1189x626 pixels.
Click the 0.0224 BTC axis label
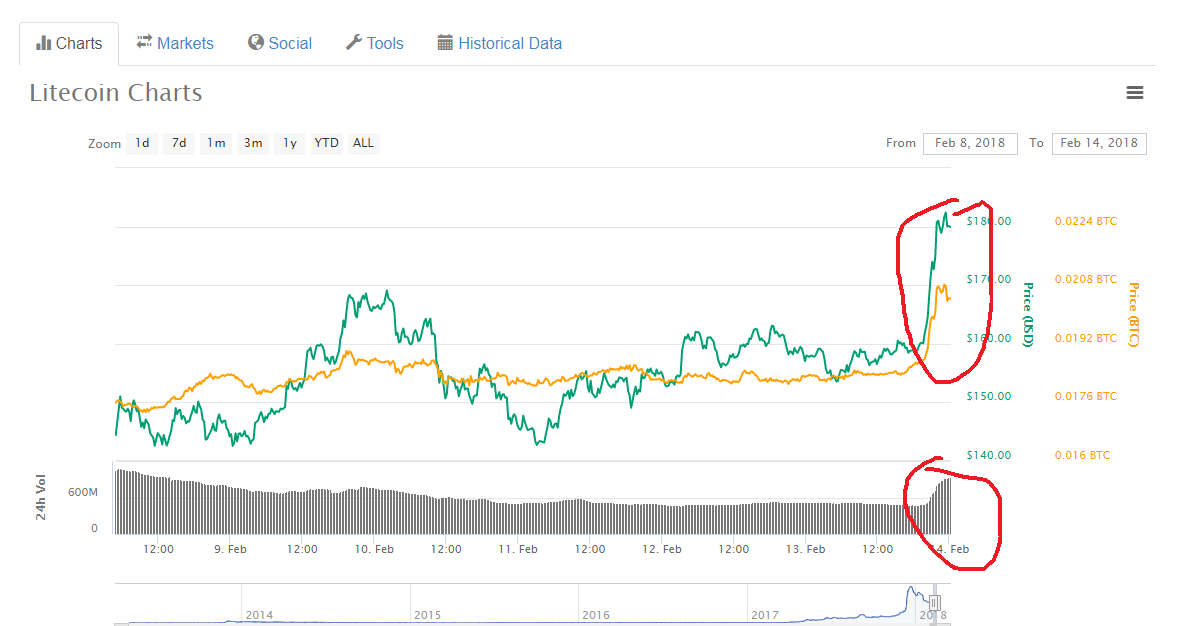pyautogui.click(x=1086, y=221)
